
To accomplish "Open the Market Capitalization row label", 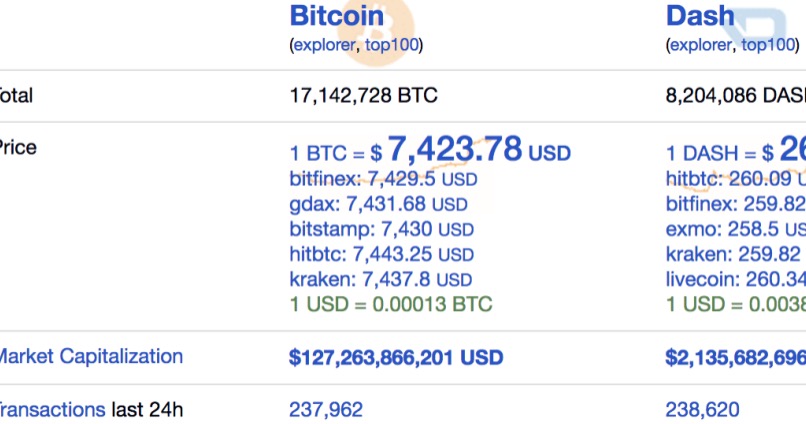I will pyautogui.click(x=90, y=356).
